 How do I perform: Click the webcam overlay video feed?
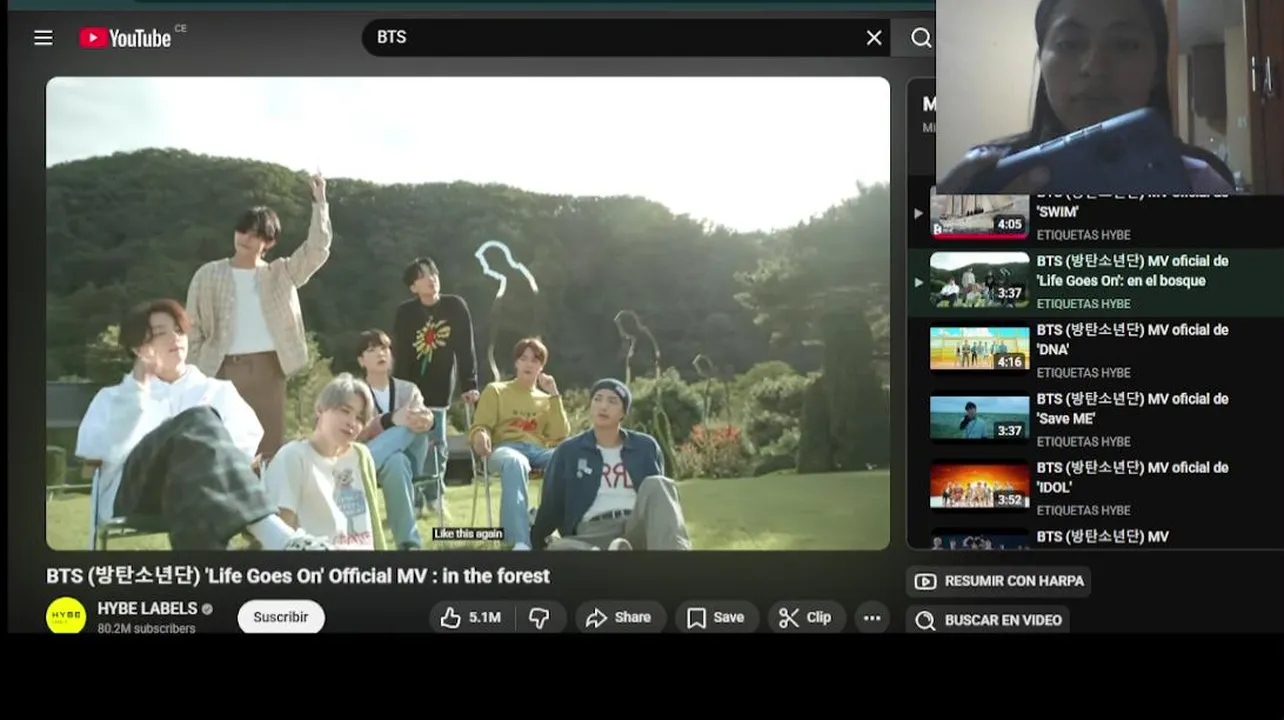click(1109, 96)
